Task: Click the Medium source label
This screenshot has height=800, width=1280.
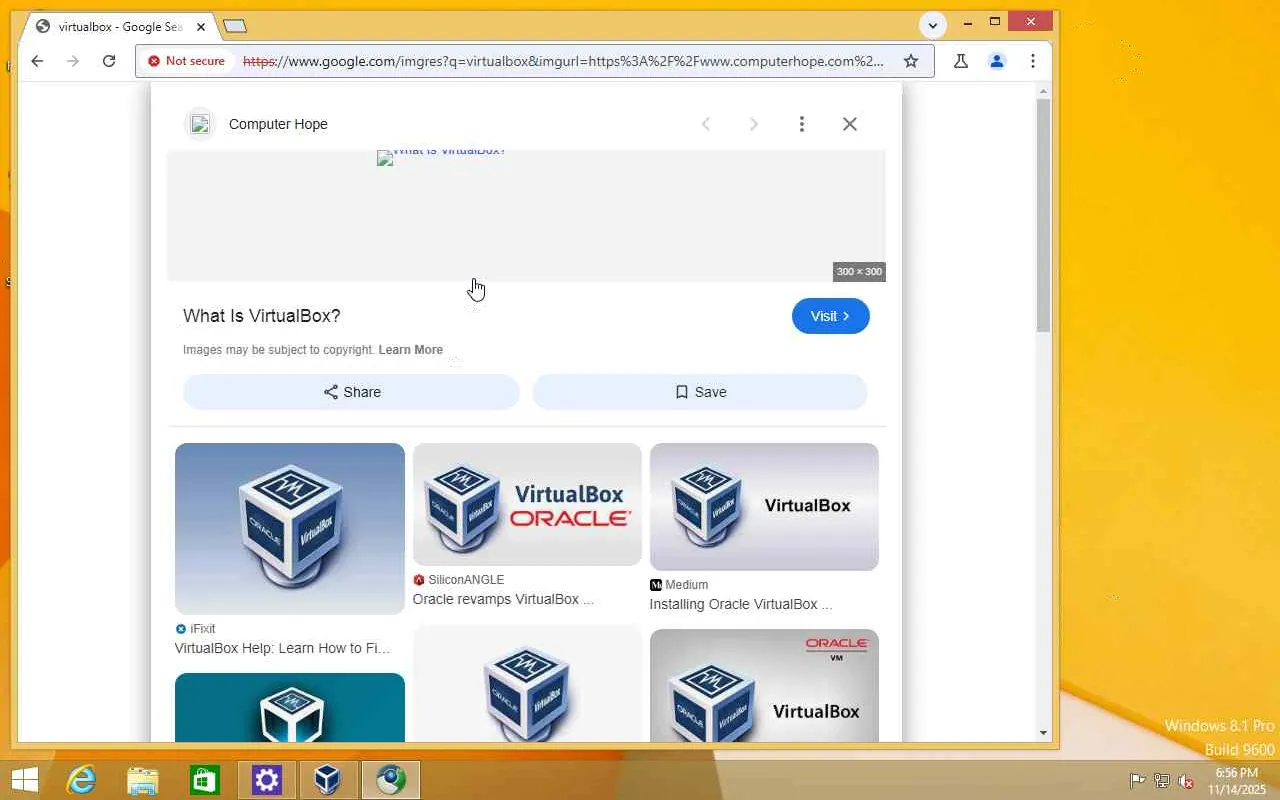Action: (687, 585)
